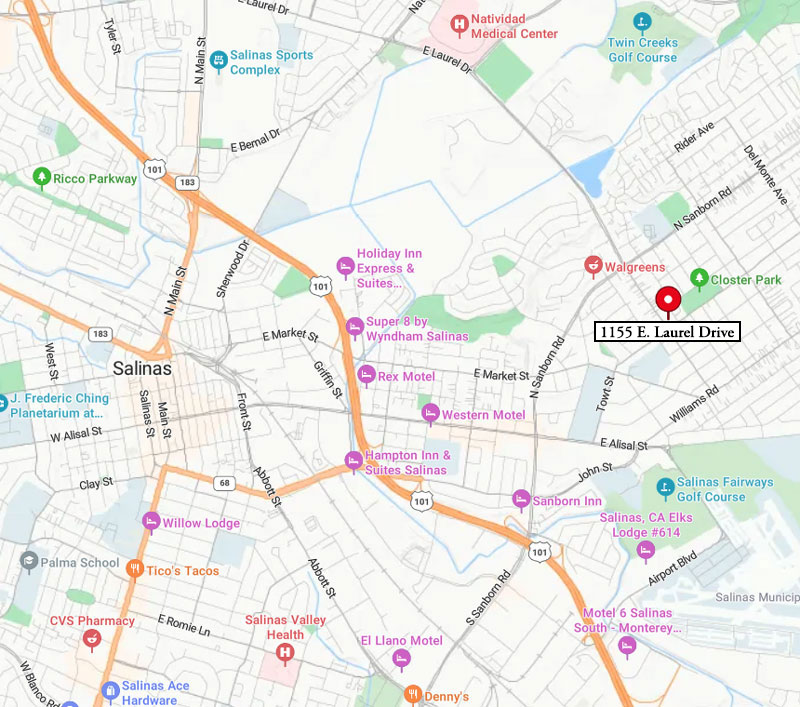Click the Holiday Inn Express hotel icon
This screenshot has height=707, width=800.
[x=345, y=266]
